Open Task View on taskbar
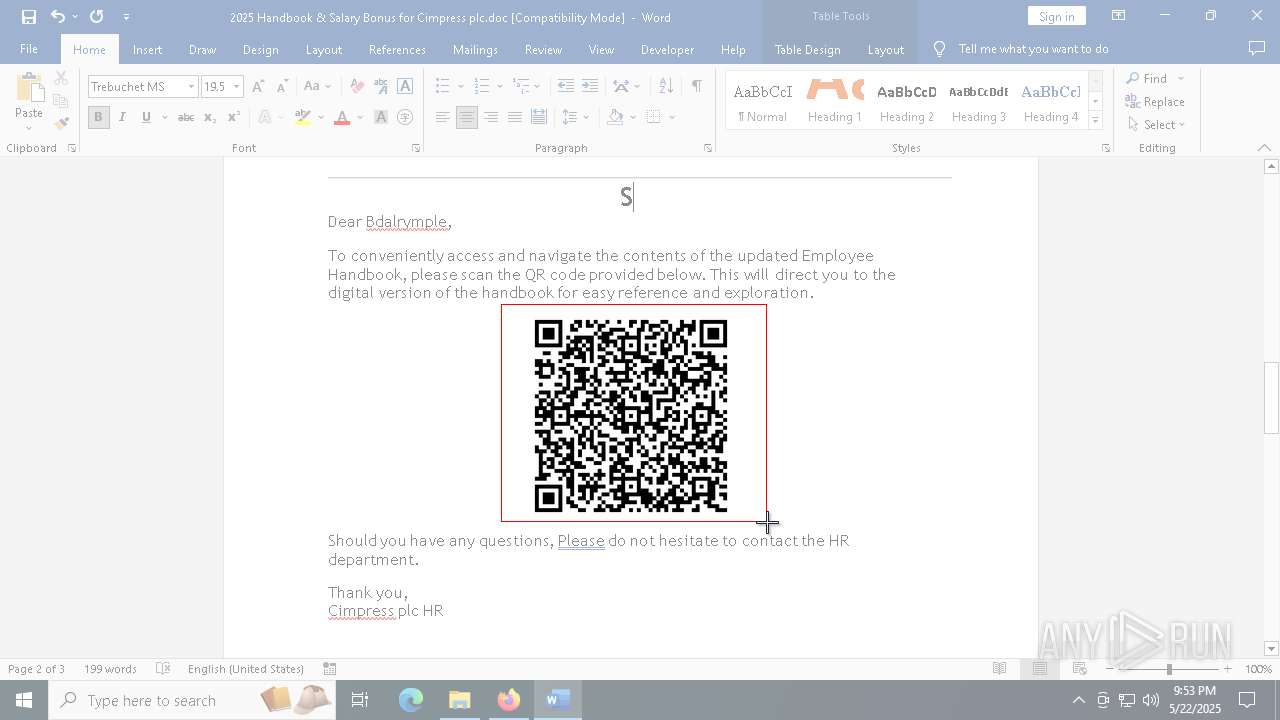The image size is (1280, 720). (360, 700)
